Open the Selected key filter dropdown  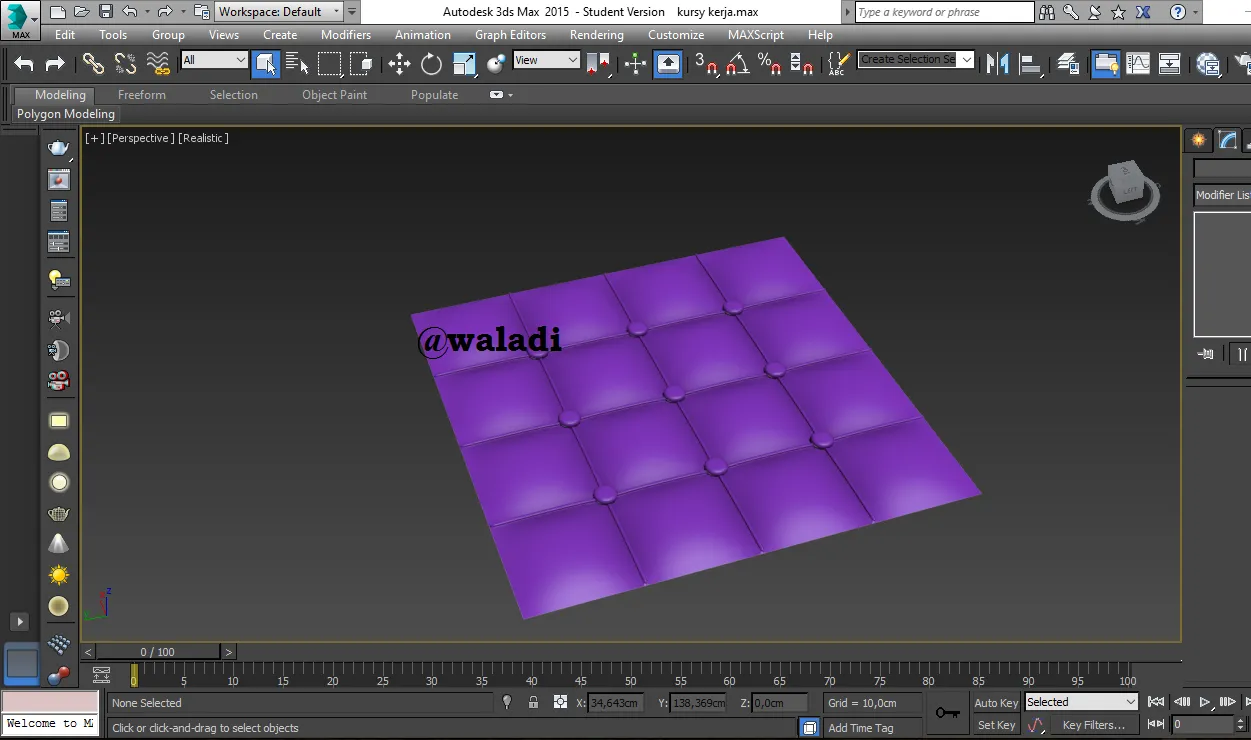(1081, 702)
